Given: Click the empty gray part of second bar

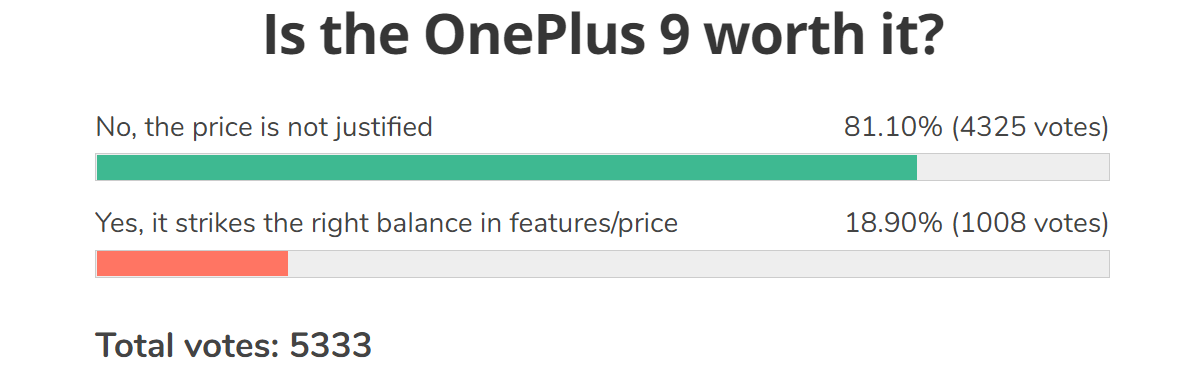Looking at the screenshot, I should coord(698,263).
